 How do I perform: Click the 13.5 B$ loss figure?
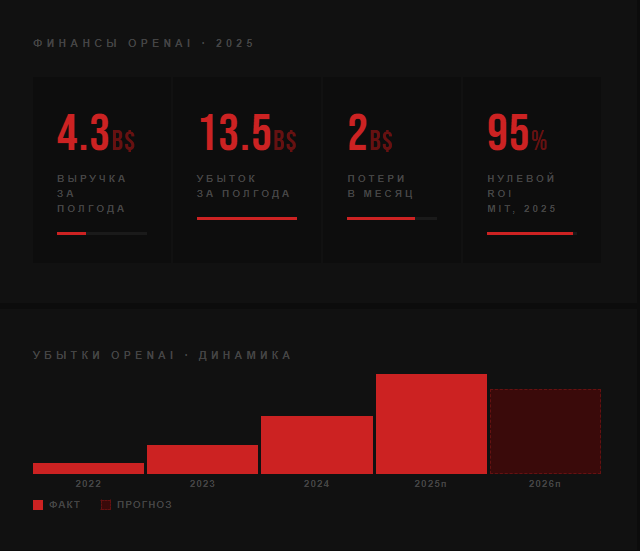248,133
